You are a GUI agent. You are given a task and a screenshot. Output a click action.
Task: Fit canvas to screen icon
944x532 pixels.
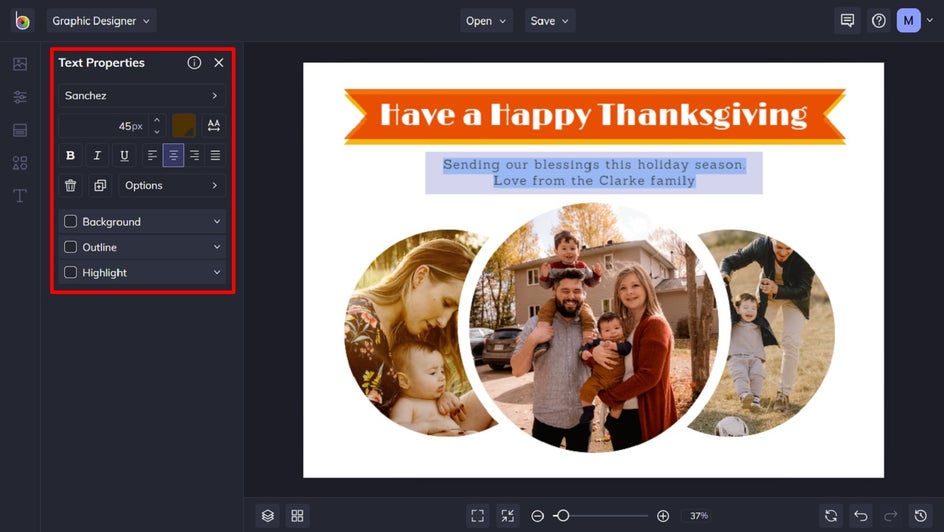(x=477, y=516)
